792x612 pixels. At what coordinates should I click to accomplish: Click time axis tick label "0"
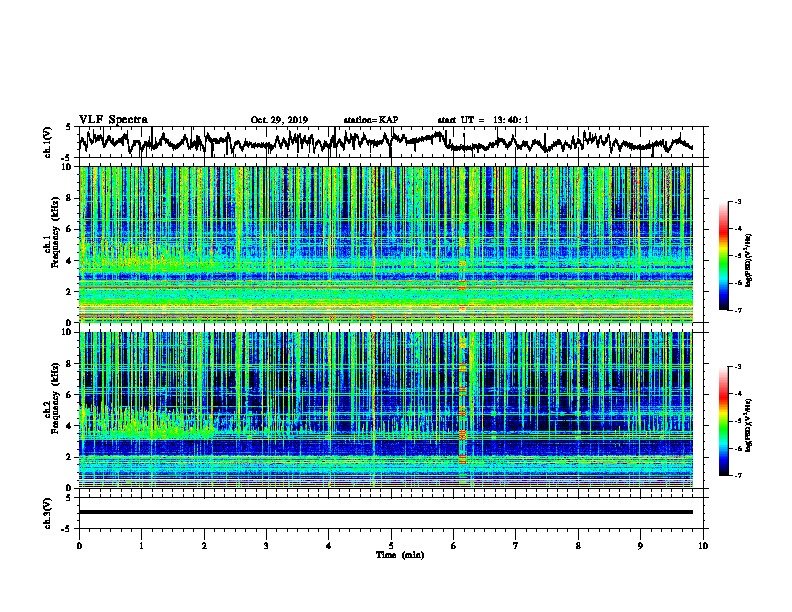click(79, 546)
